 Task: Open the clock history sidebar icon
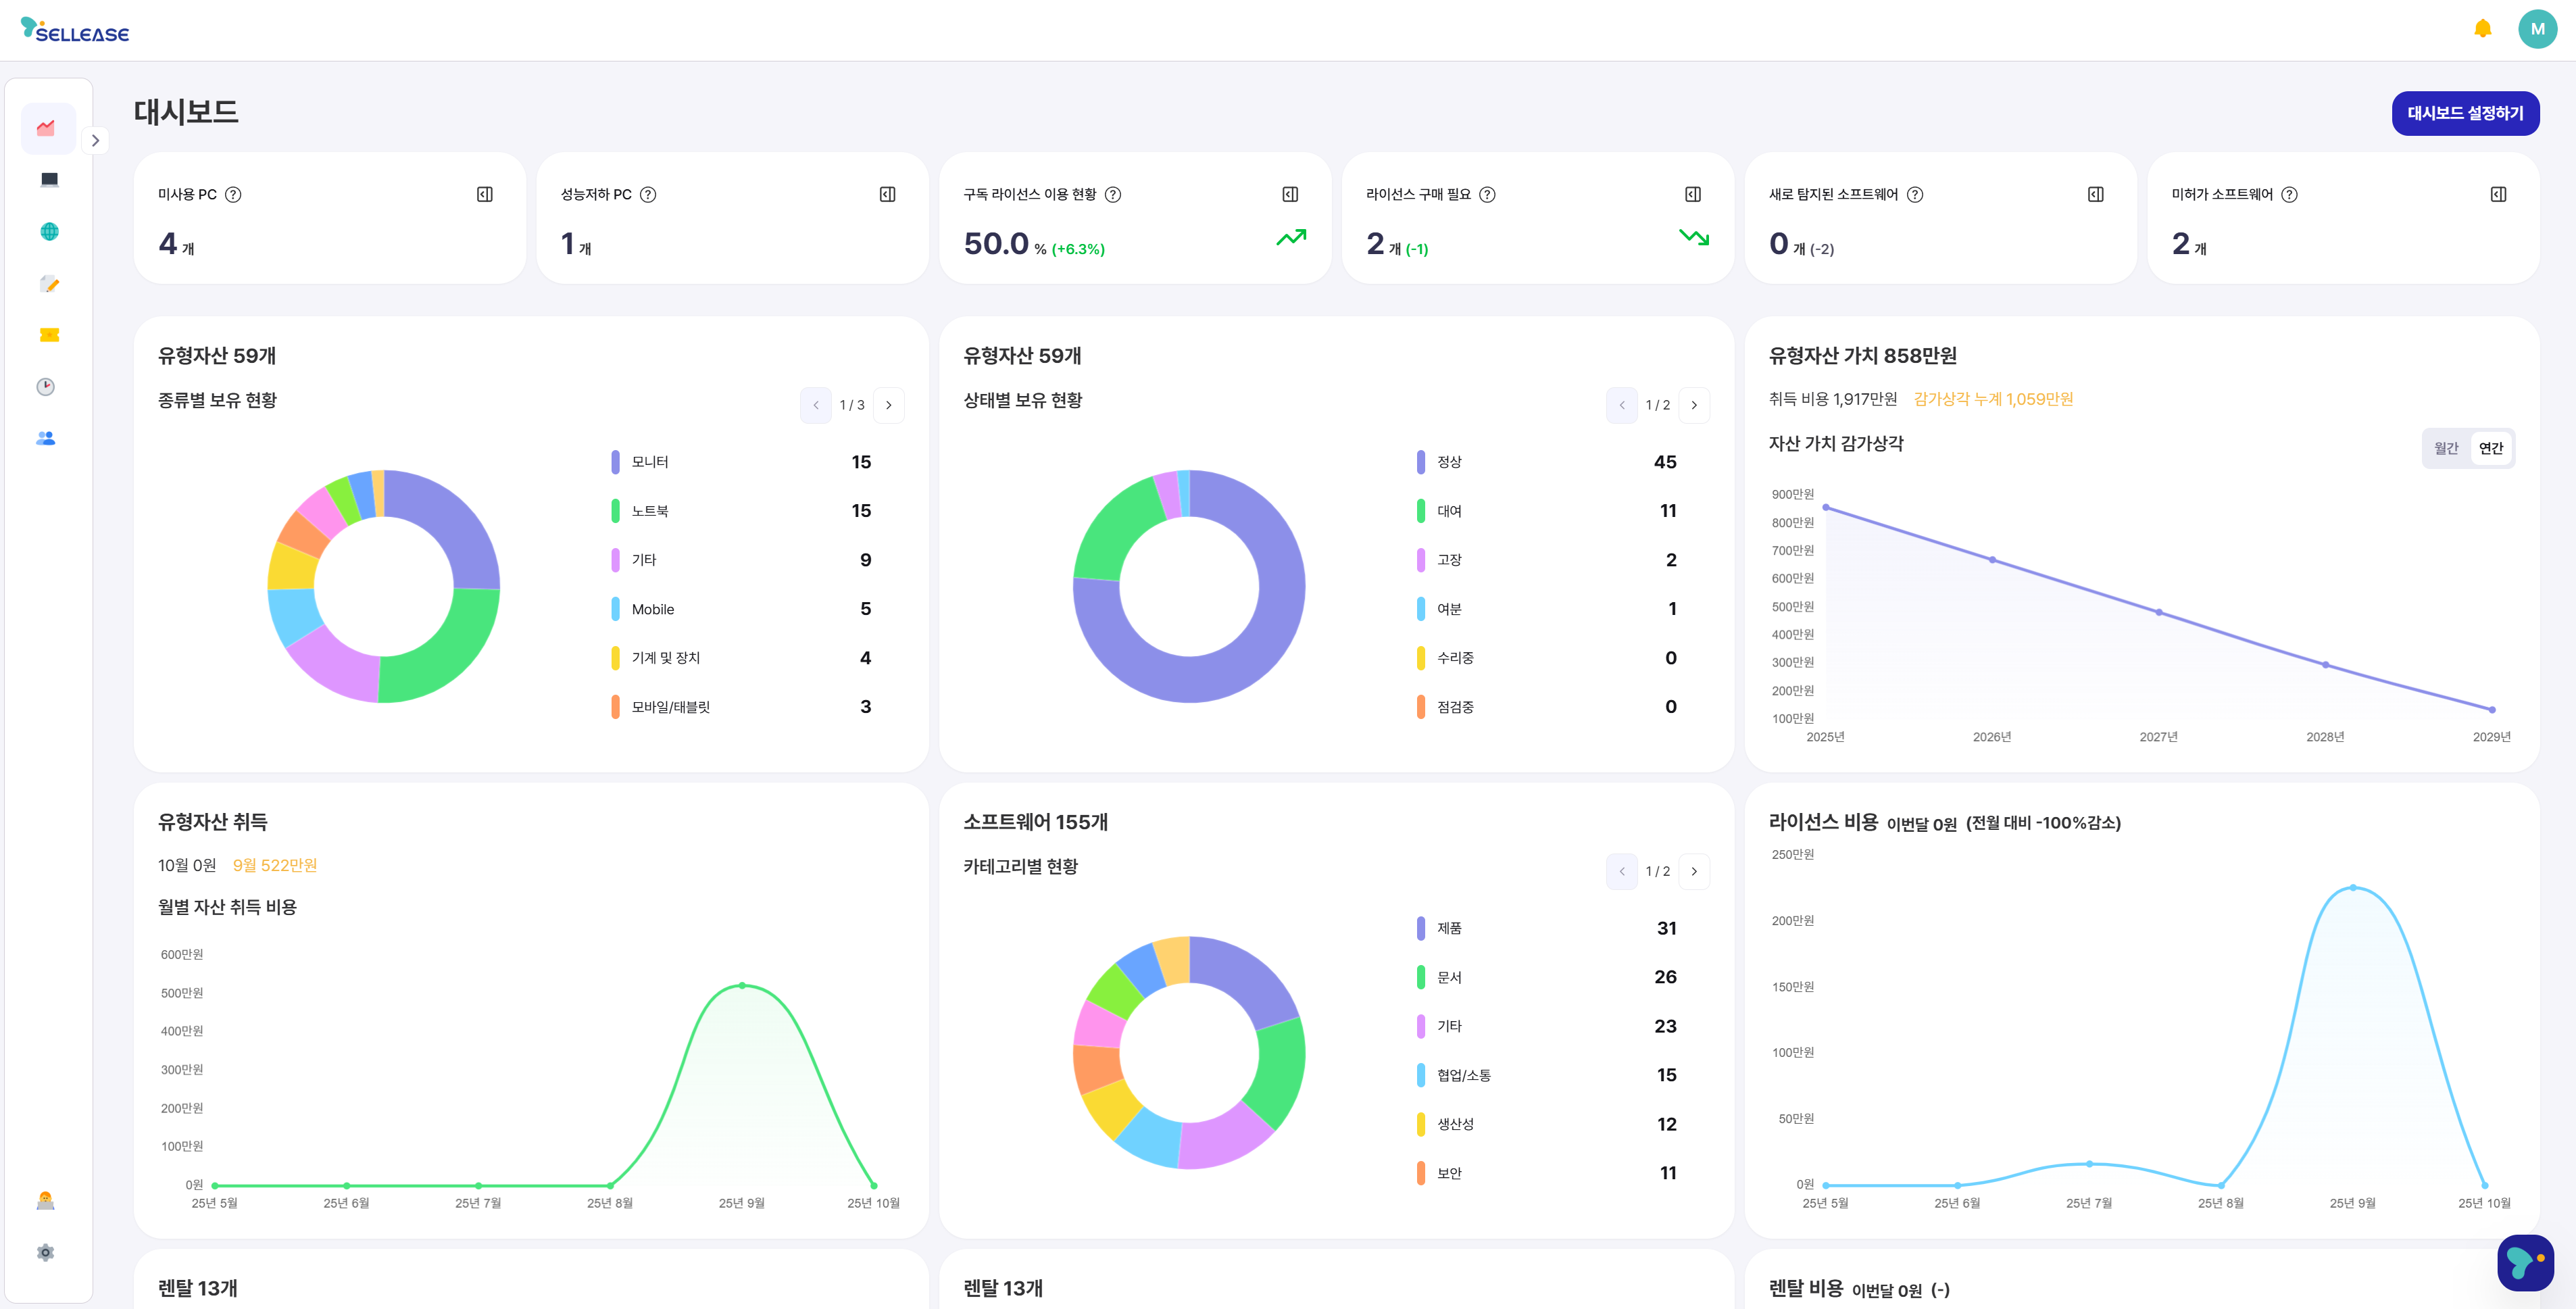46,387
